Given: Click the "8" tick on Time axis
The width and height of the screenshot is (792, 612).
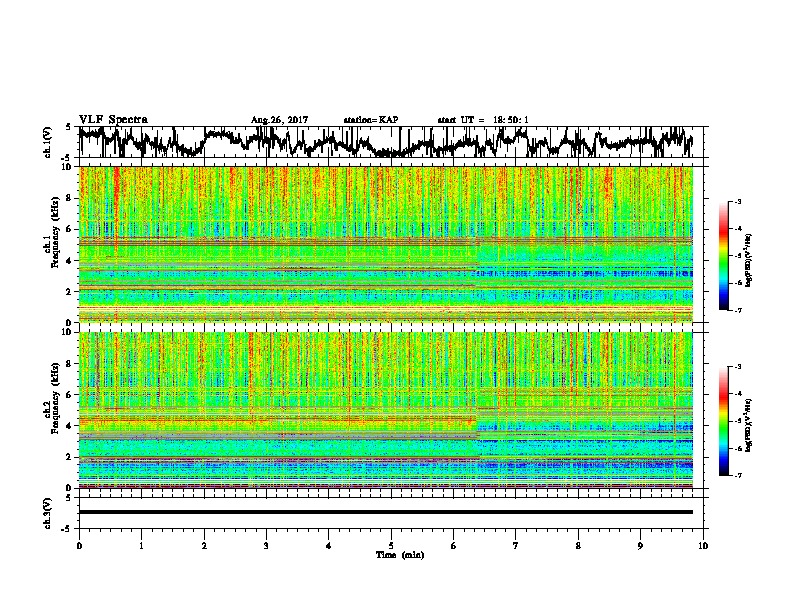Looking at the screenshot, I should (578, 546).
